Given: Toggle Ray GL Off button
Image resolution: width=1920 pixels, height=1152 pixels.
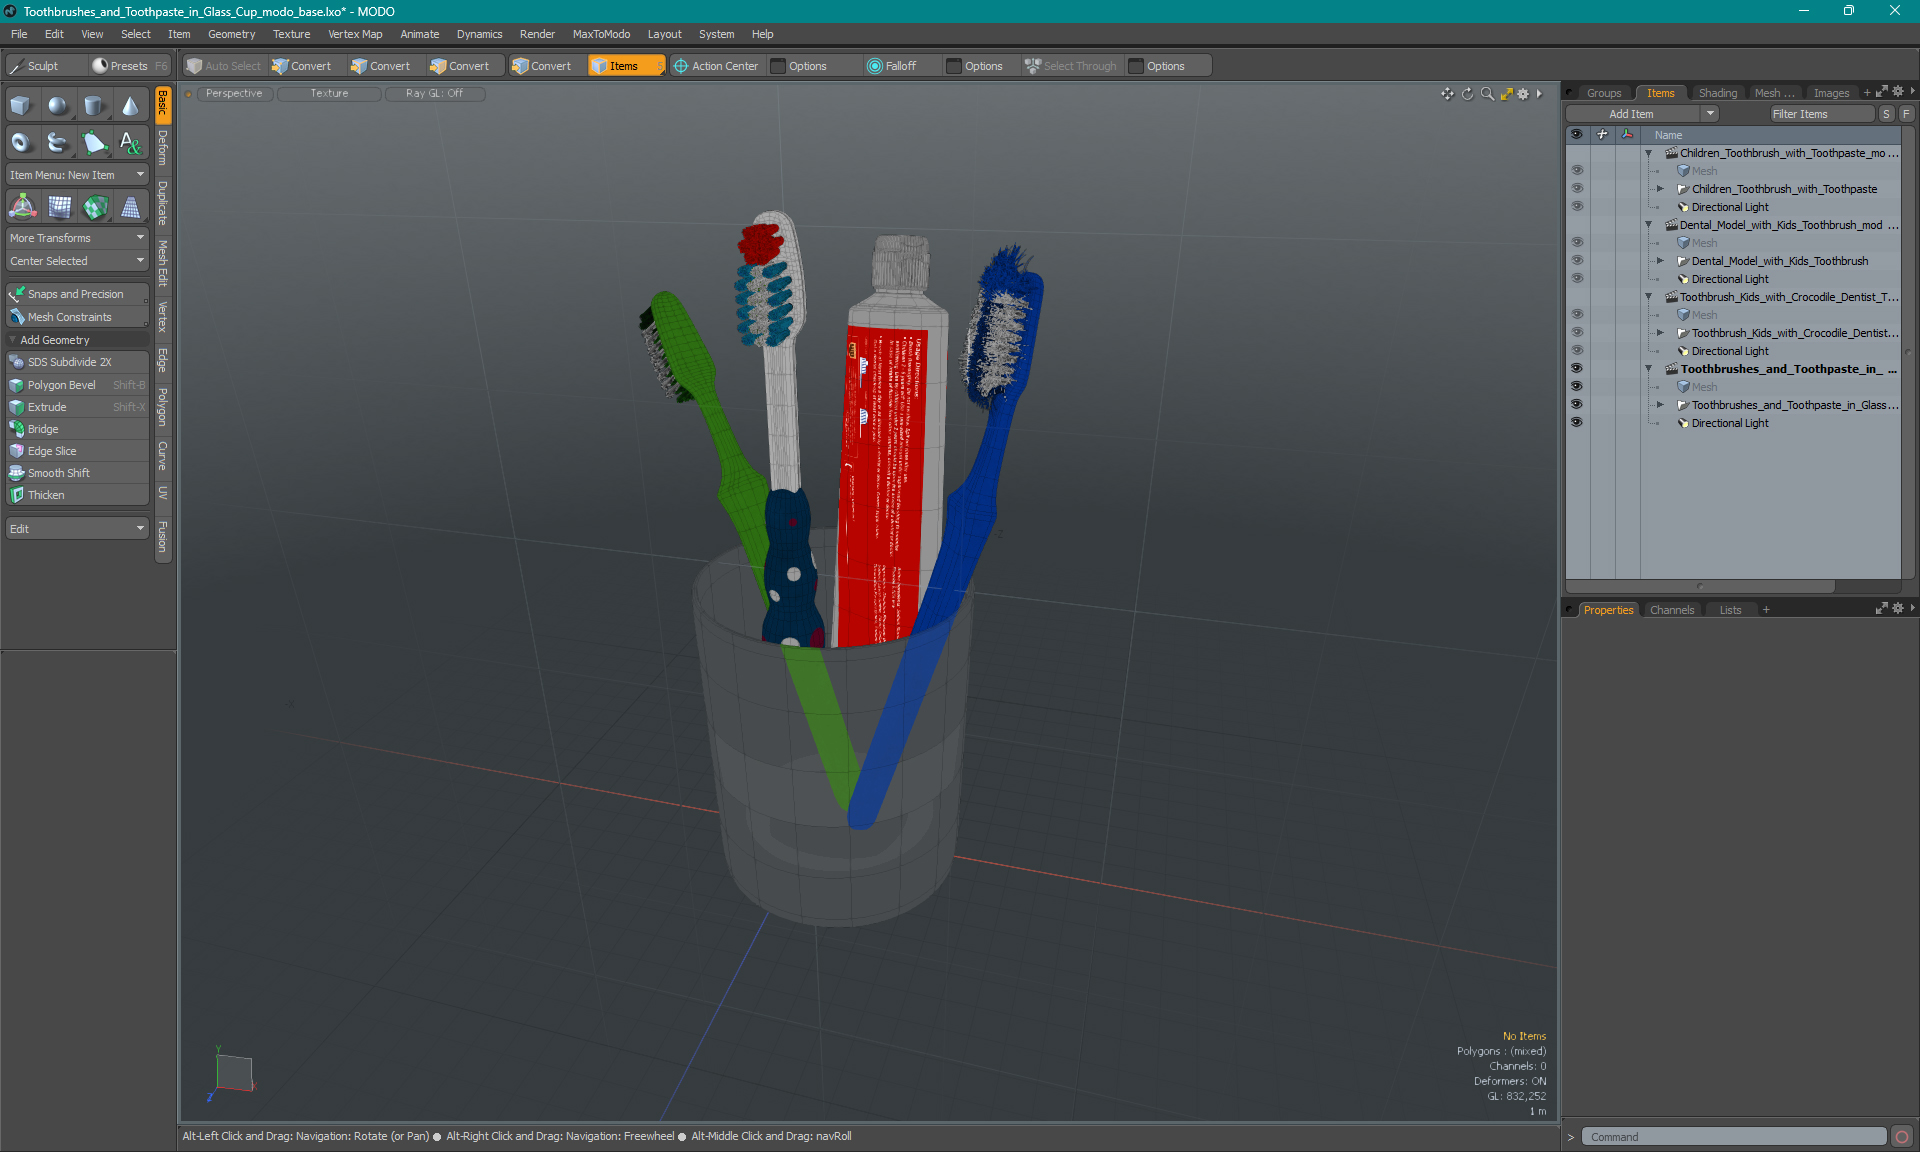Looking at the screenshot, I should 434,94.
